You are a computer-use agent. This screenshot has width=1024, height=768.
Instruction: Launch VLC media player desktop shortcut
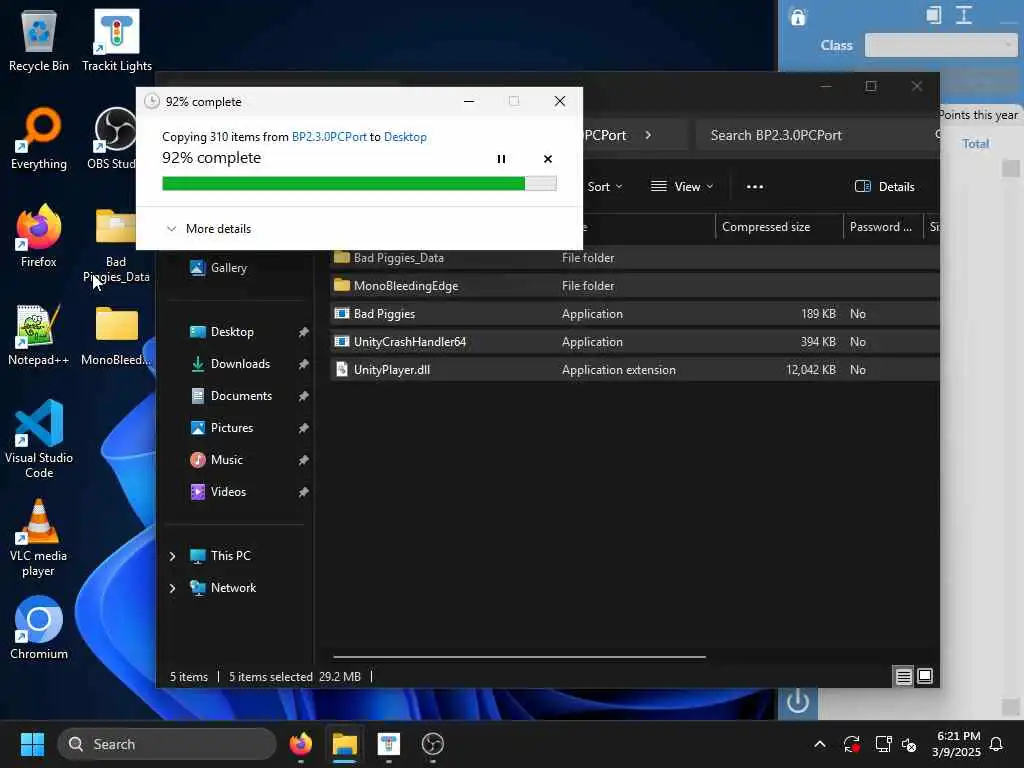pyautogui.click(x=39, y=538)
